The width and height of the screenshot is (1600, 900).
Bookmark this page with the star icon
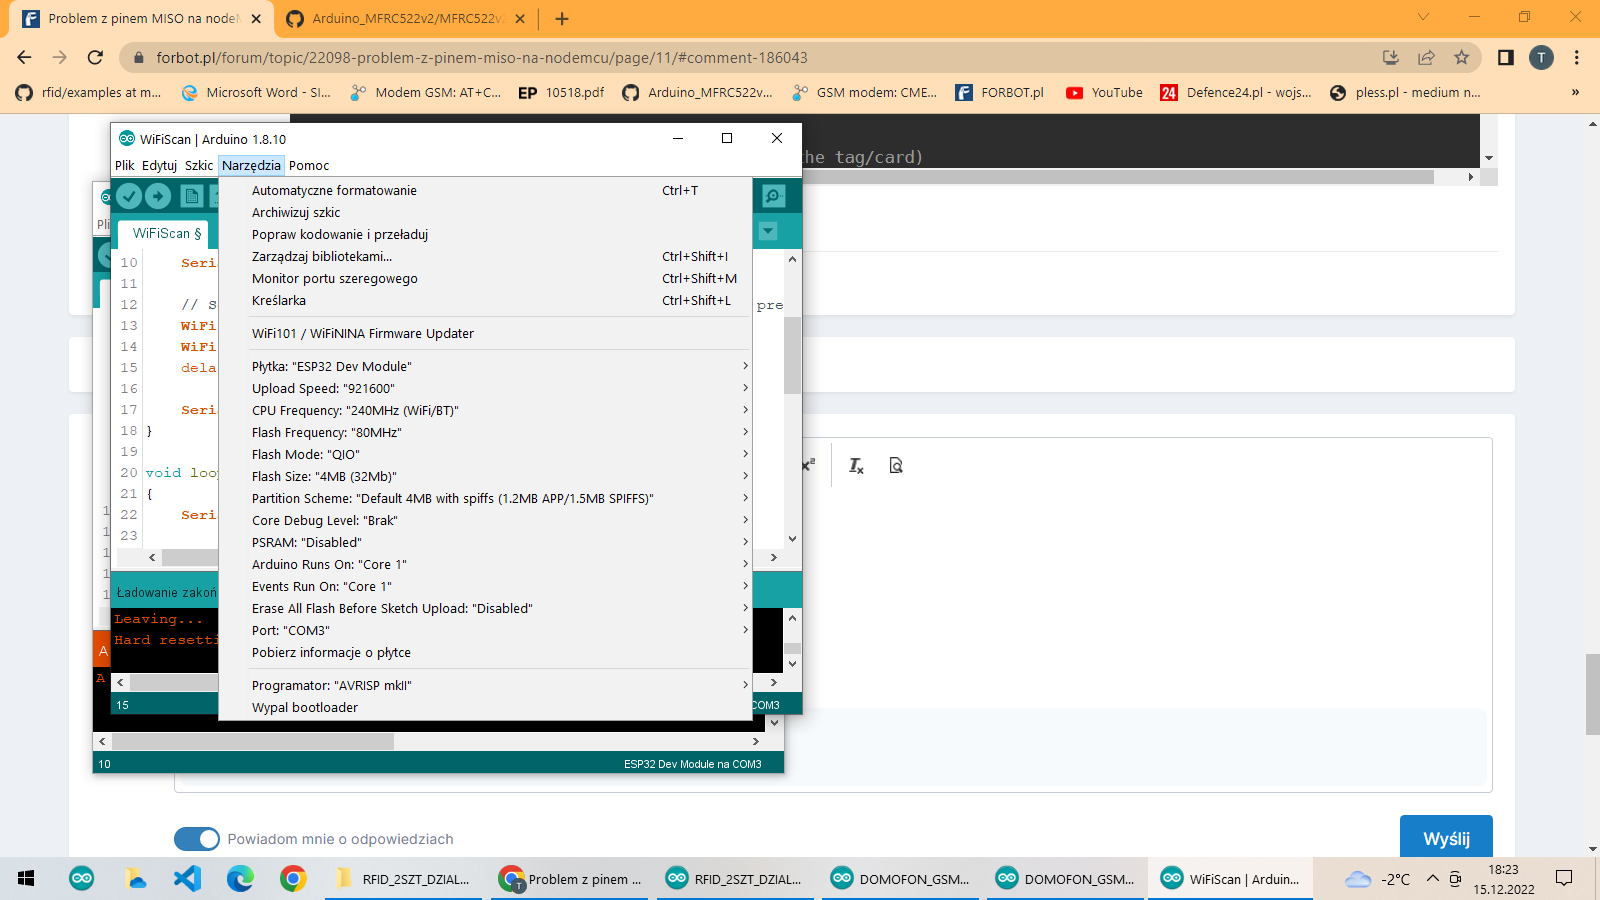[x=1461, y=57]
